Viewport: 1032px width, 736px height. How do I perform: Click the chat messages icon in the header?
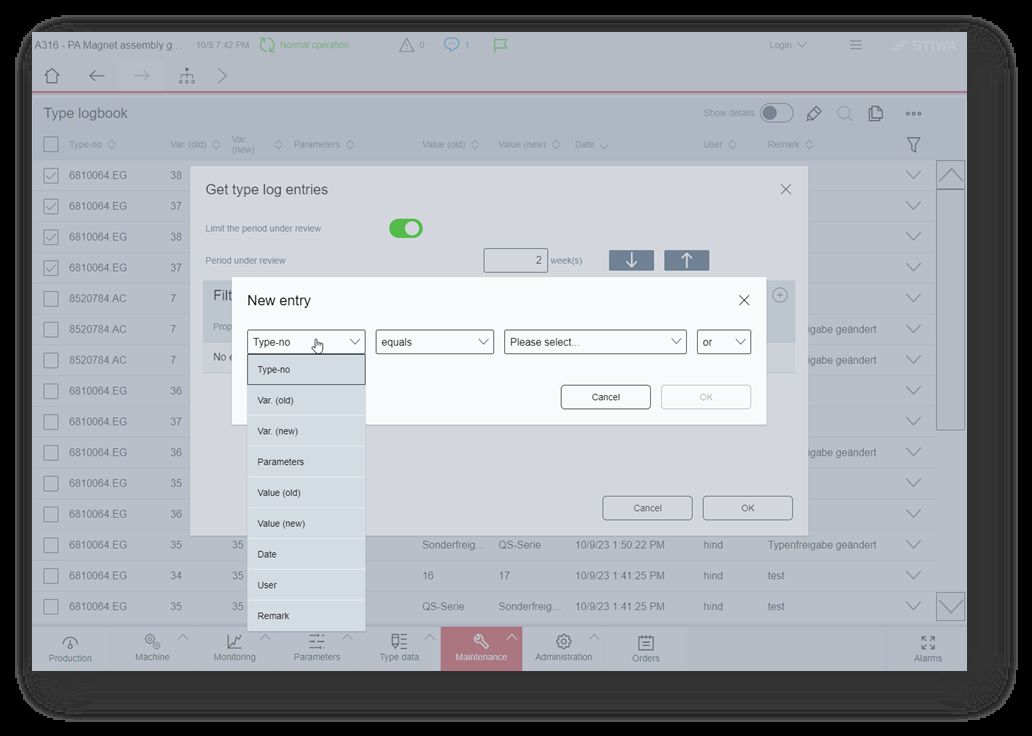[452, 45]
